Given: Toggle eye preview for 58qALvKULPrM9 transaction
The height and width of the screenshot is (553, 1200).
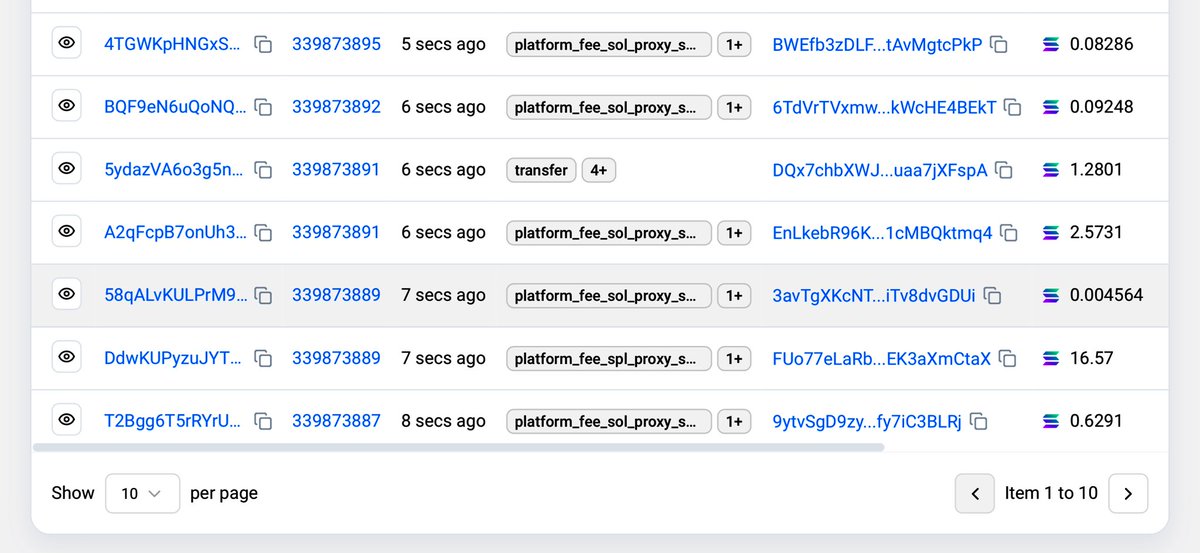Looking at the screenshot, I should [67, 295].
